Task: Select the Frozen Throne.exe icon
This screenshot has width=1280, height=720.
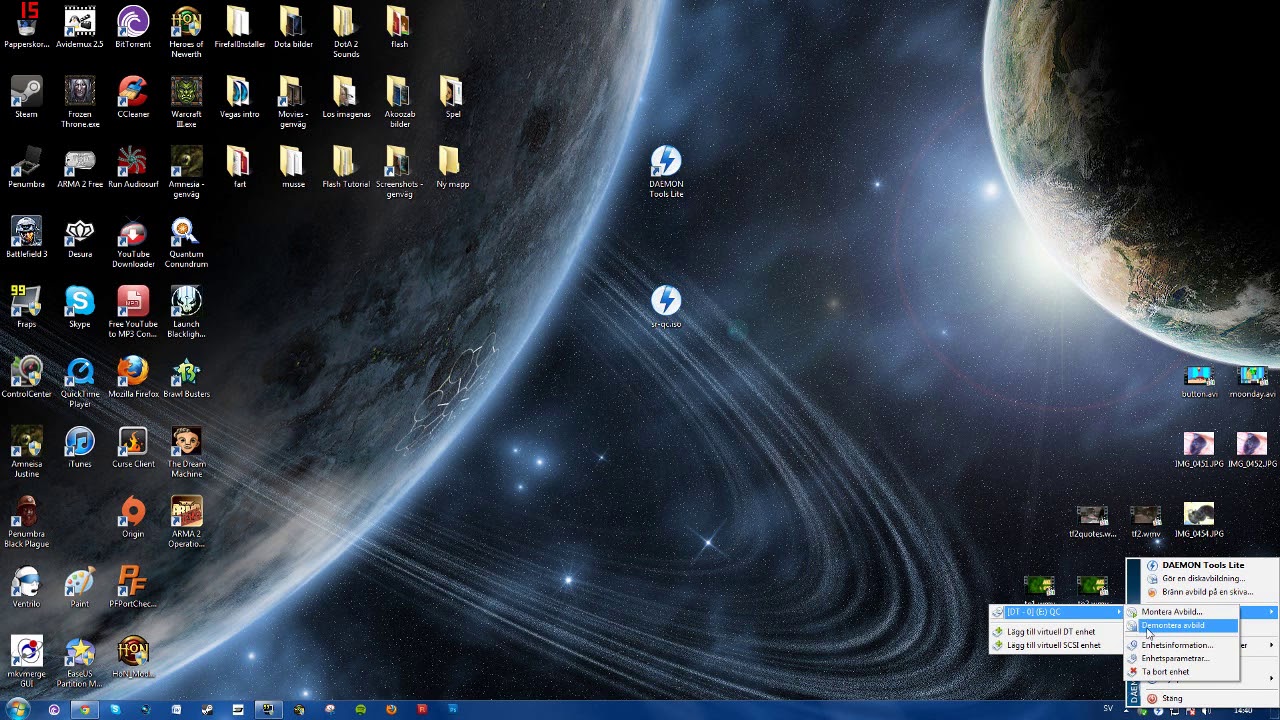Action: pos(79,102)
